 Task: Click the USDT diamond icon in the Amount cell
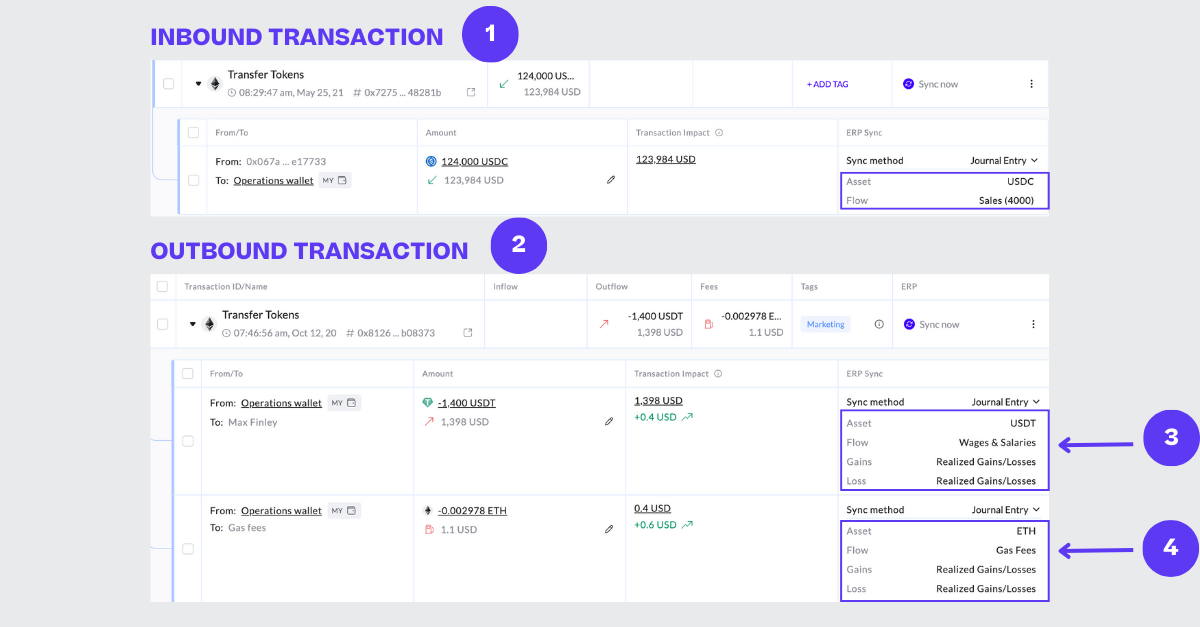[x=428, y=403]
